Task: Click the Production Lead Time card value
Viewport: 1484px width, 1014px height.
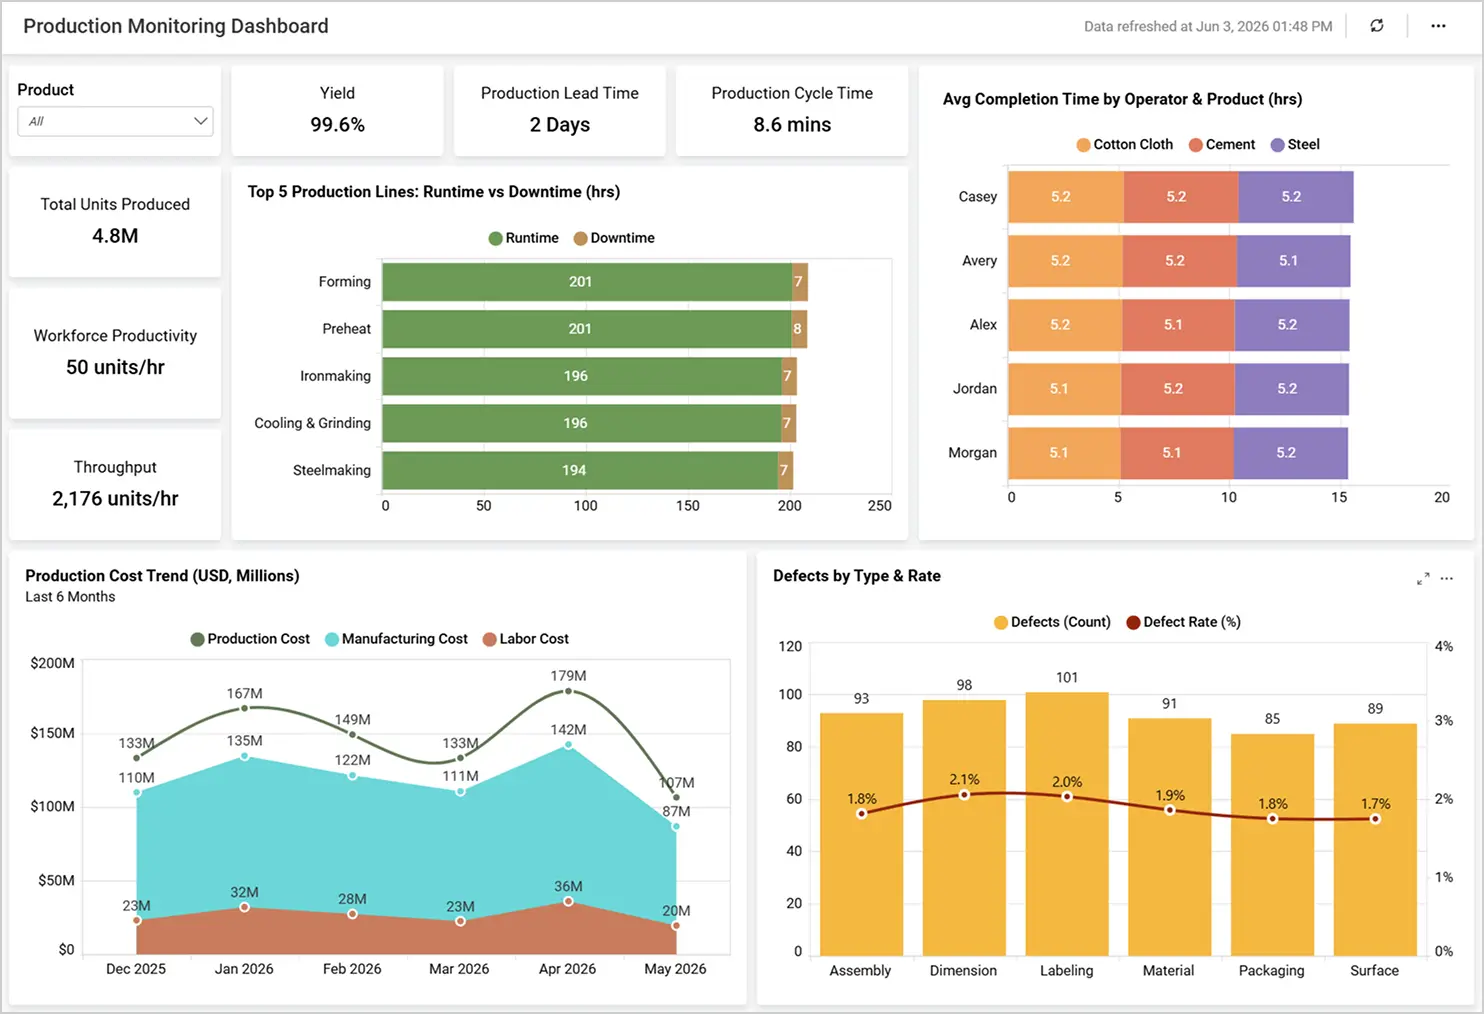Action: pos(560,125)
